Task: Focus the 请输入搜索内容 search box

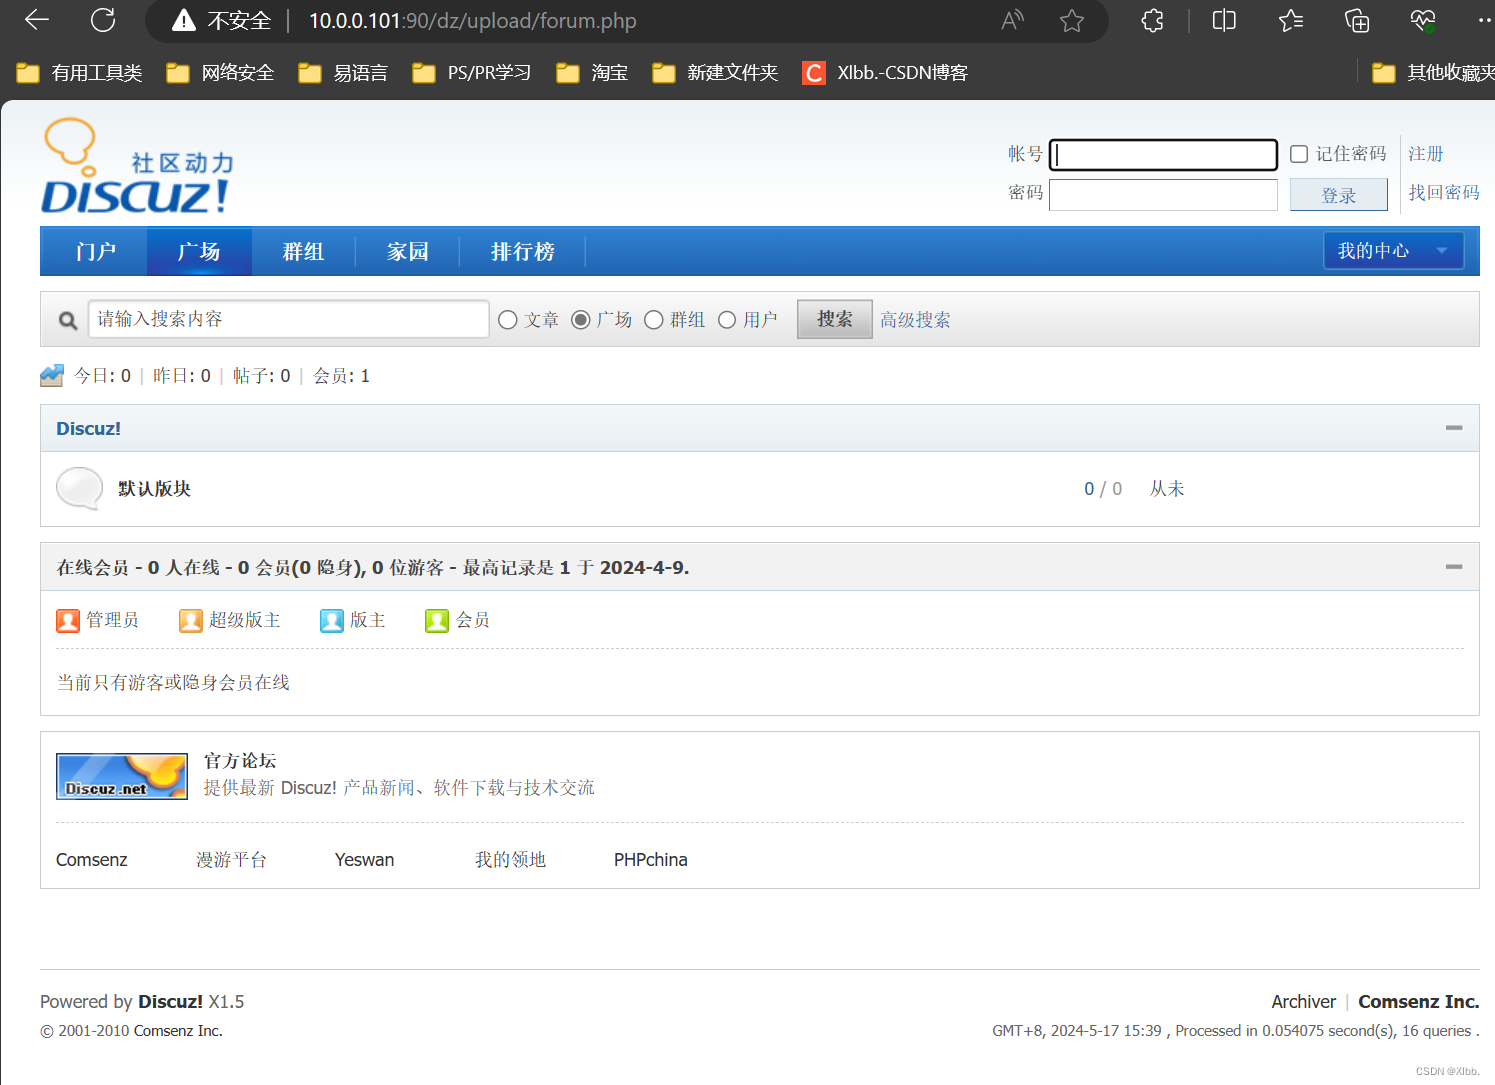Action: (x=289, y=319)
